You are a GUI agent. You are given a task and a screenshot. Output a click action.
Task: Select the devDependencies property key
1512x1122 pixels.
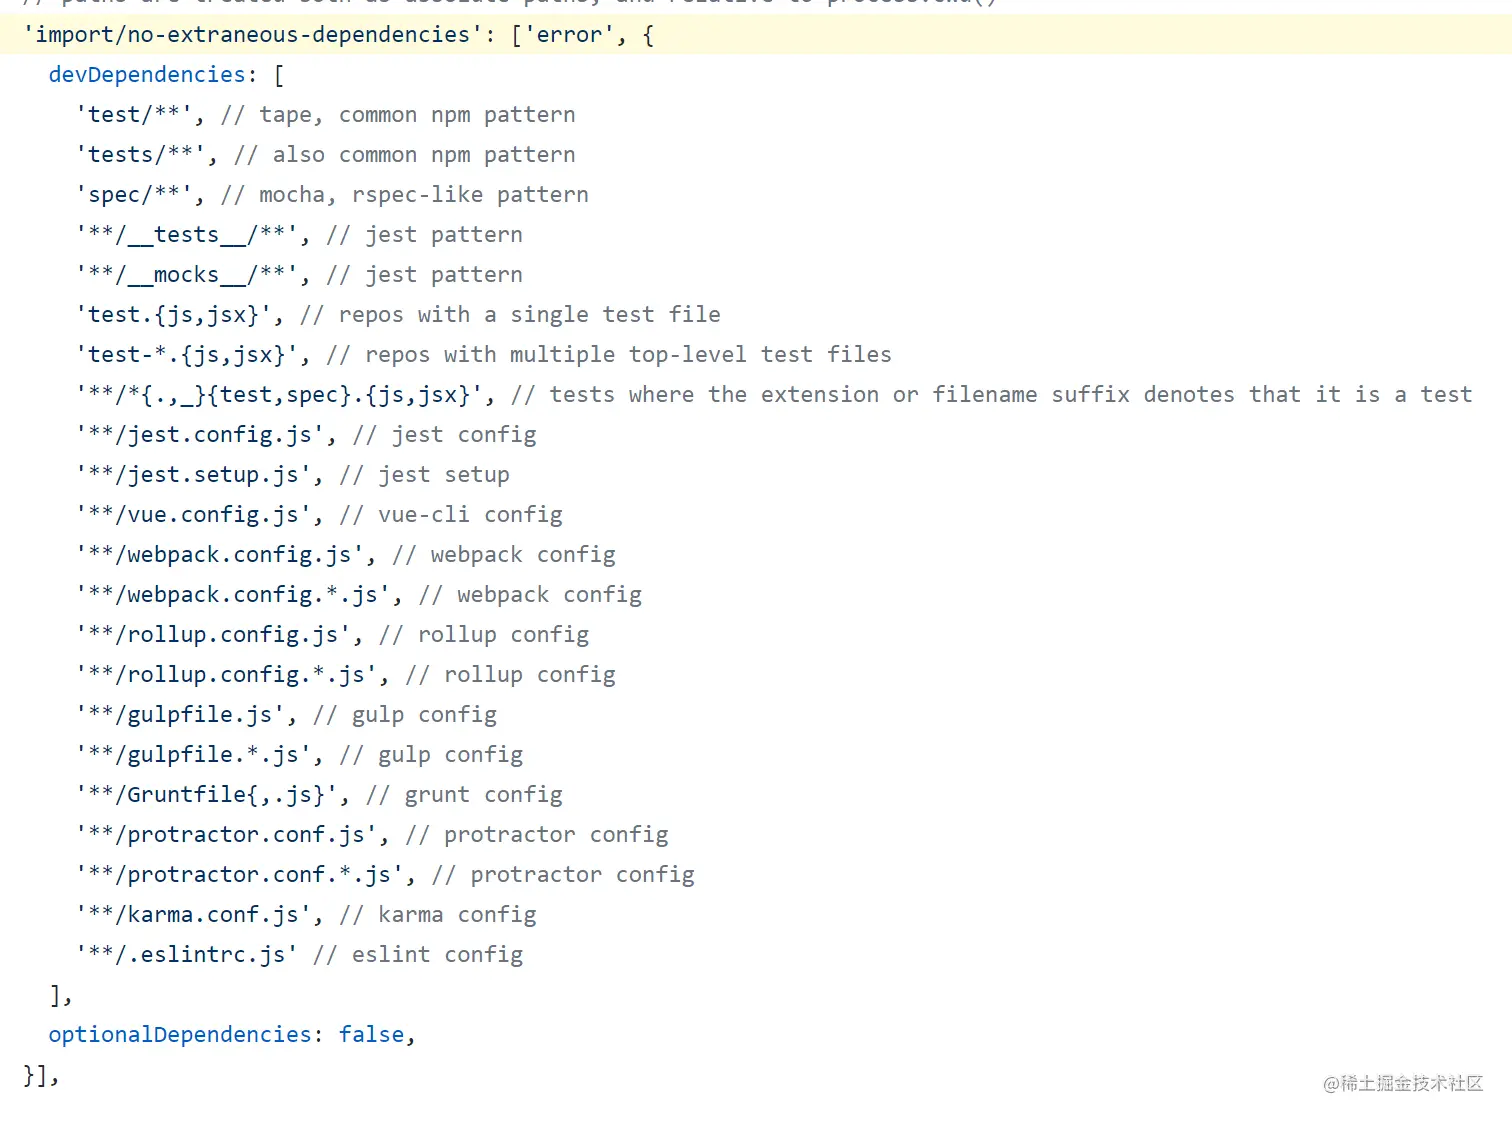147,75
